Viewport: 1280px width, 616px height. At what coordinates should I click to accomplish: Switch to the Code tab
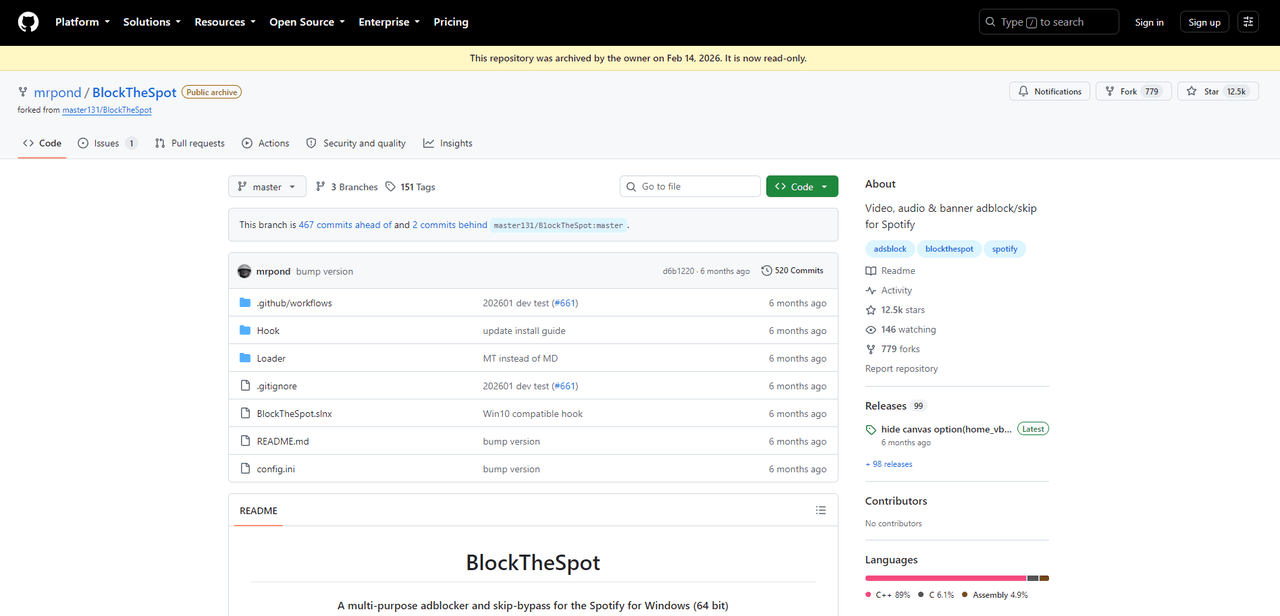pyautogui.click(x=42, y=143)
